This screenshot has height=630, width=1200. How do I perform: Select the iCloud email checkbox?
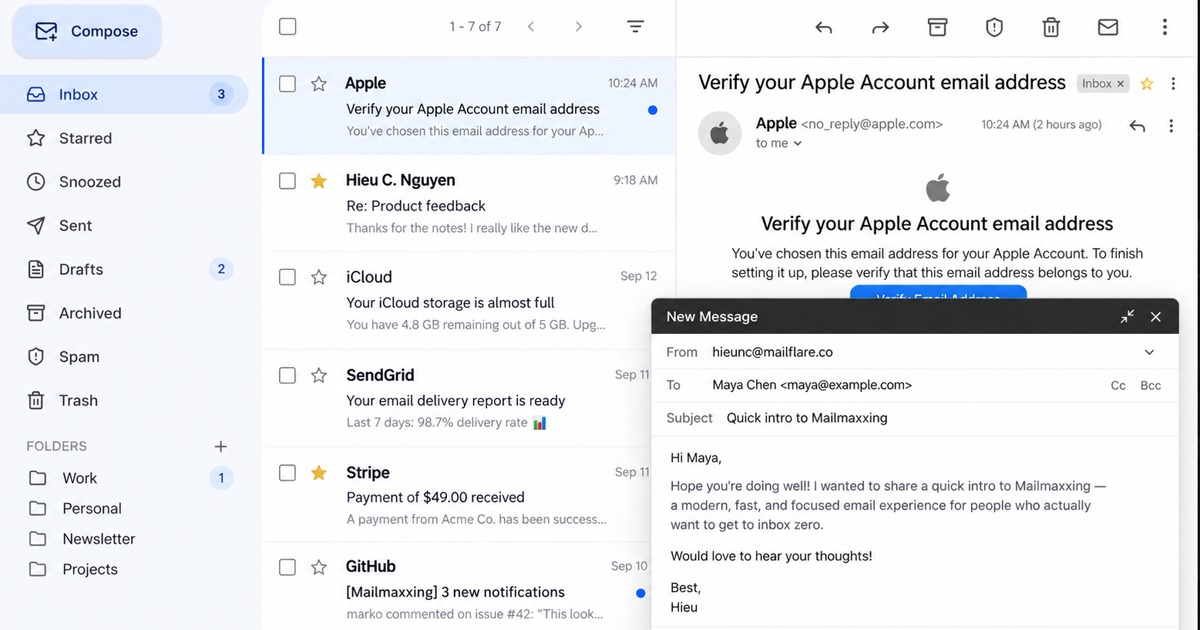(288, 278)
